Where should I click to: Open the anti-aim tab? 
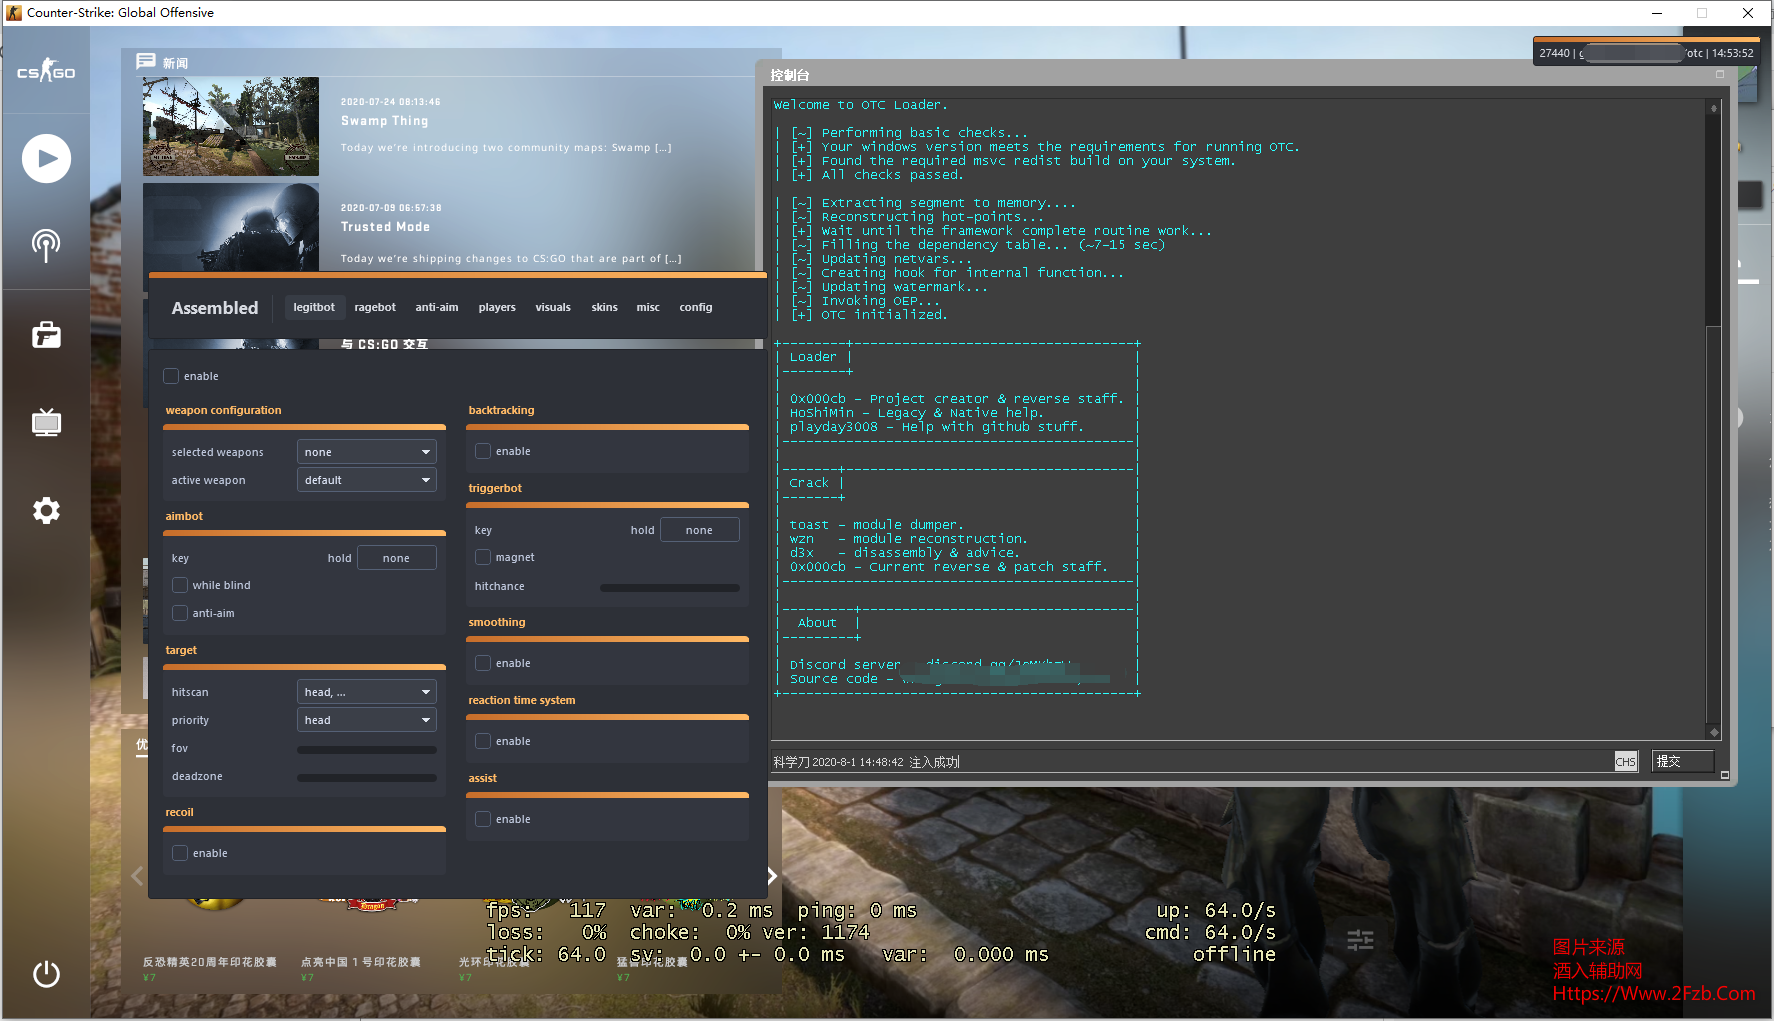[x=437, y=307]
